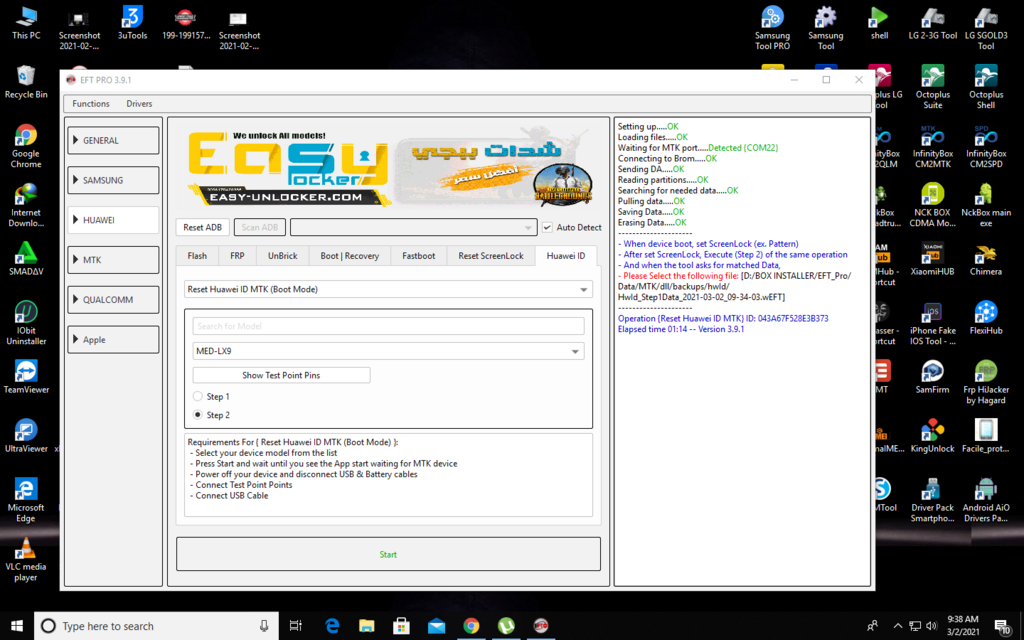Open the Drivers menu
The height and width of the screenshot is (640, 1024).
[x=139, y=104]
